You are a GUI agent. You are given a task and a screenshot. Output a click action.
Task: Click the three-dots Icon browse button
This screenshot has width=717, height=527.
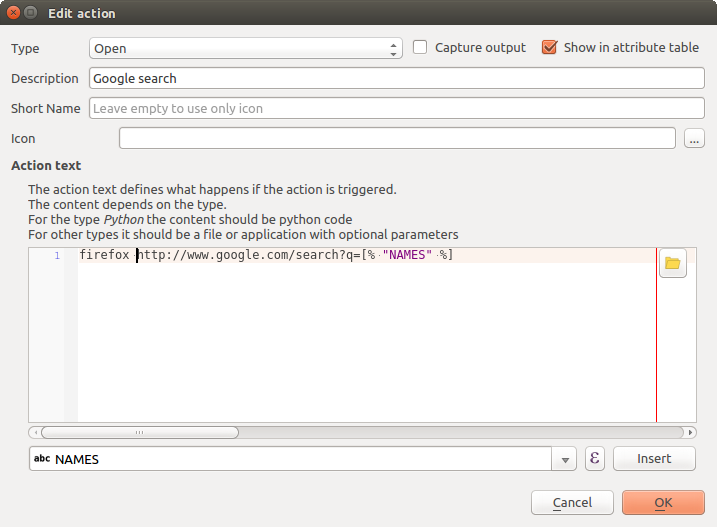click(x=694, y=139)
